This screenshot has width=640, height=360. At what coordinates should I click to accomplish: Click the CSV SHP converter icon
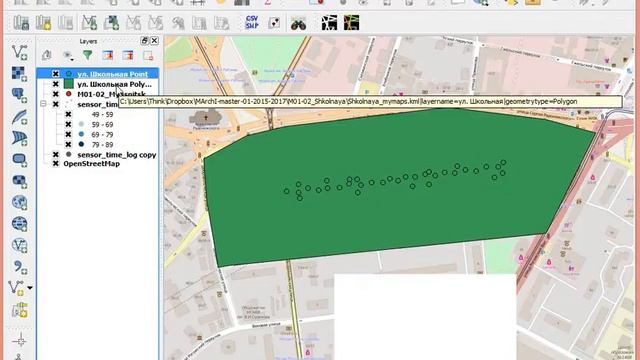coord(252,22)
